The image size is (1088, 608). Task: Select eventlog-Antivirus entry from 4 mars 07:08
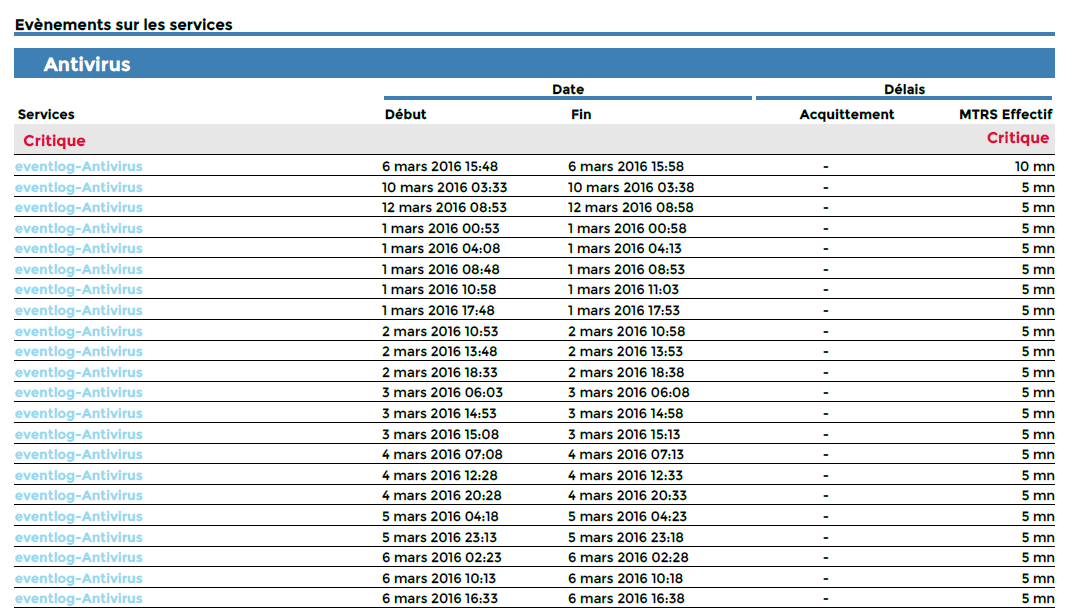pos(78,454)
